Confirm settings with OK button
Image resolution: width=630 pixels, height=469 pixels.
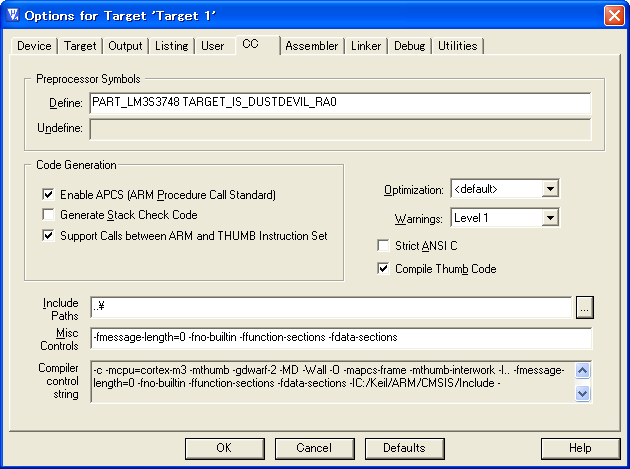point(225,448)
